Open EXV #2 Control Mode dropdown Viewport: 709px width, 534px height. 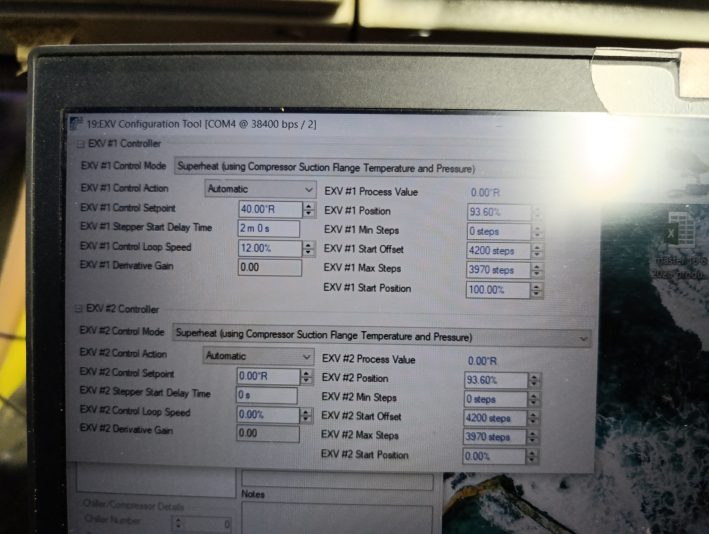382,336
